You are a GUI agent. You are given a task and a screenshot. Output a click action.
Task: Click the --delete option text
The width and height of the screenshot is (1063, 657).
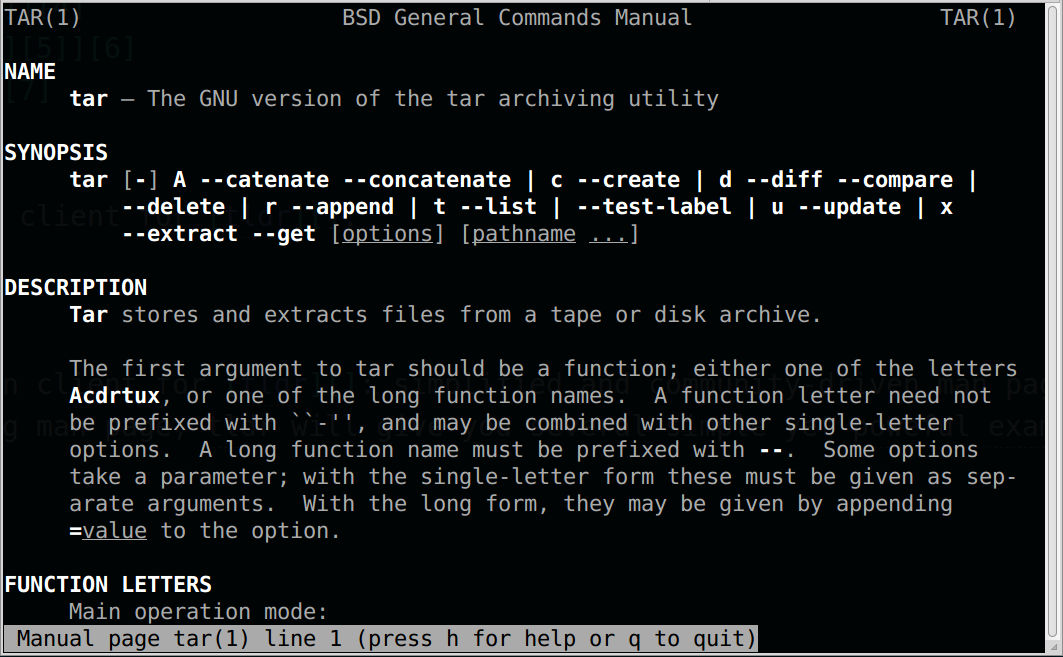pyautogui.click(x=174, y=207)
